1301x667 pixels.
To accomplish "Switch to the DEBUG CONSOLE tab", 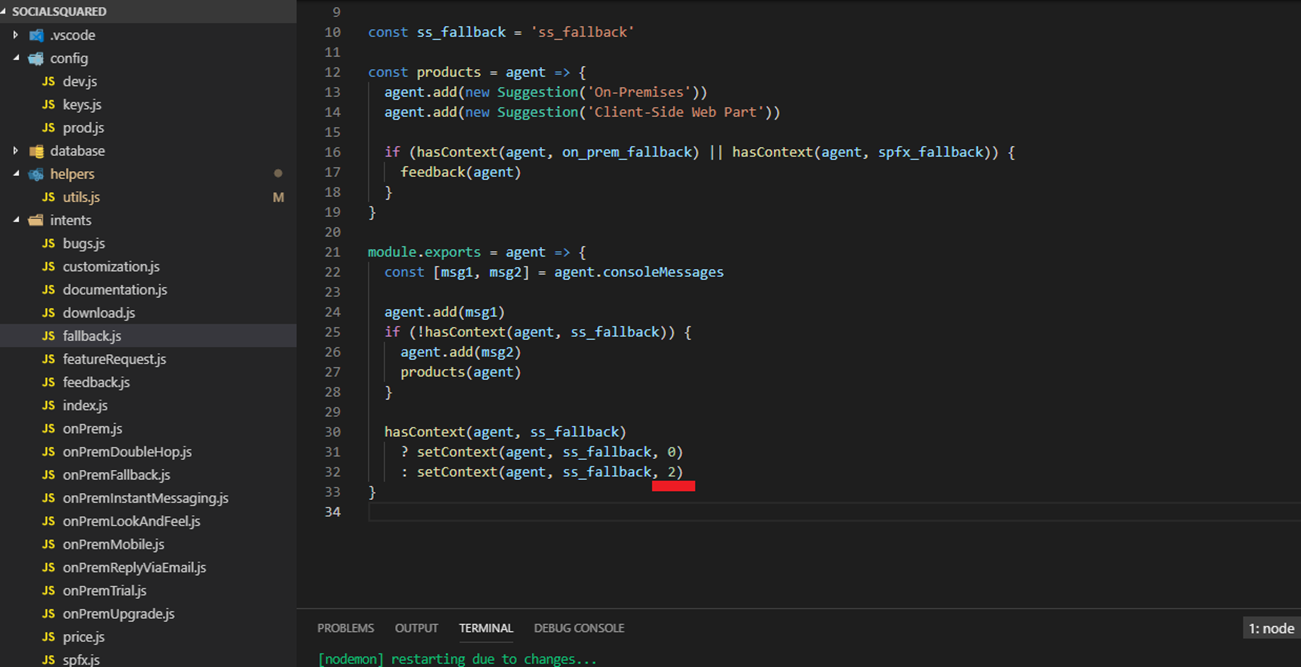I will pos(578,628).
